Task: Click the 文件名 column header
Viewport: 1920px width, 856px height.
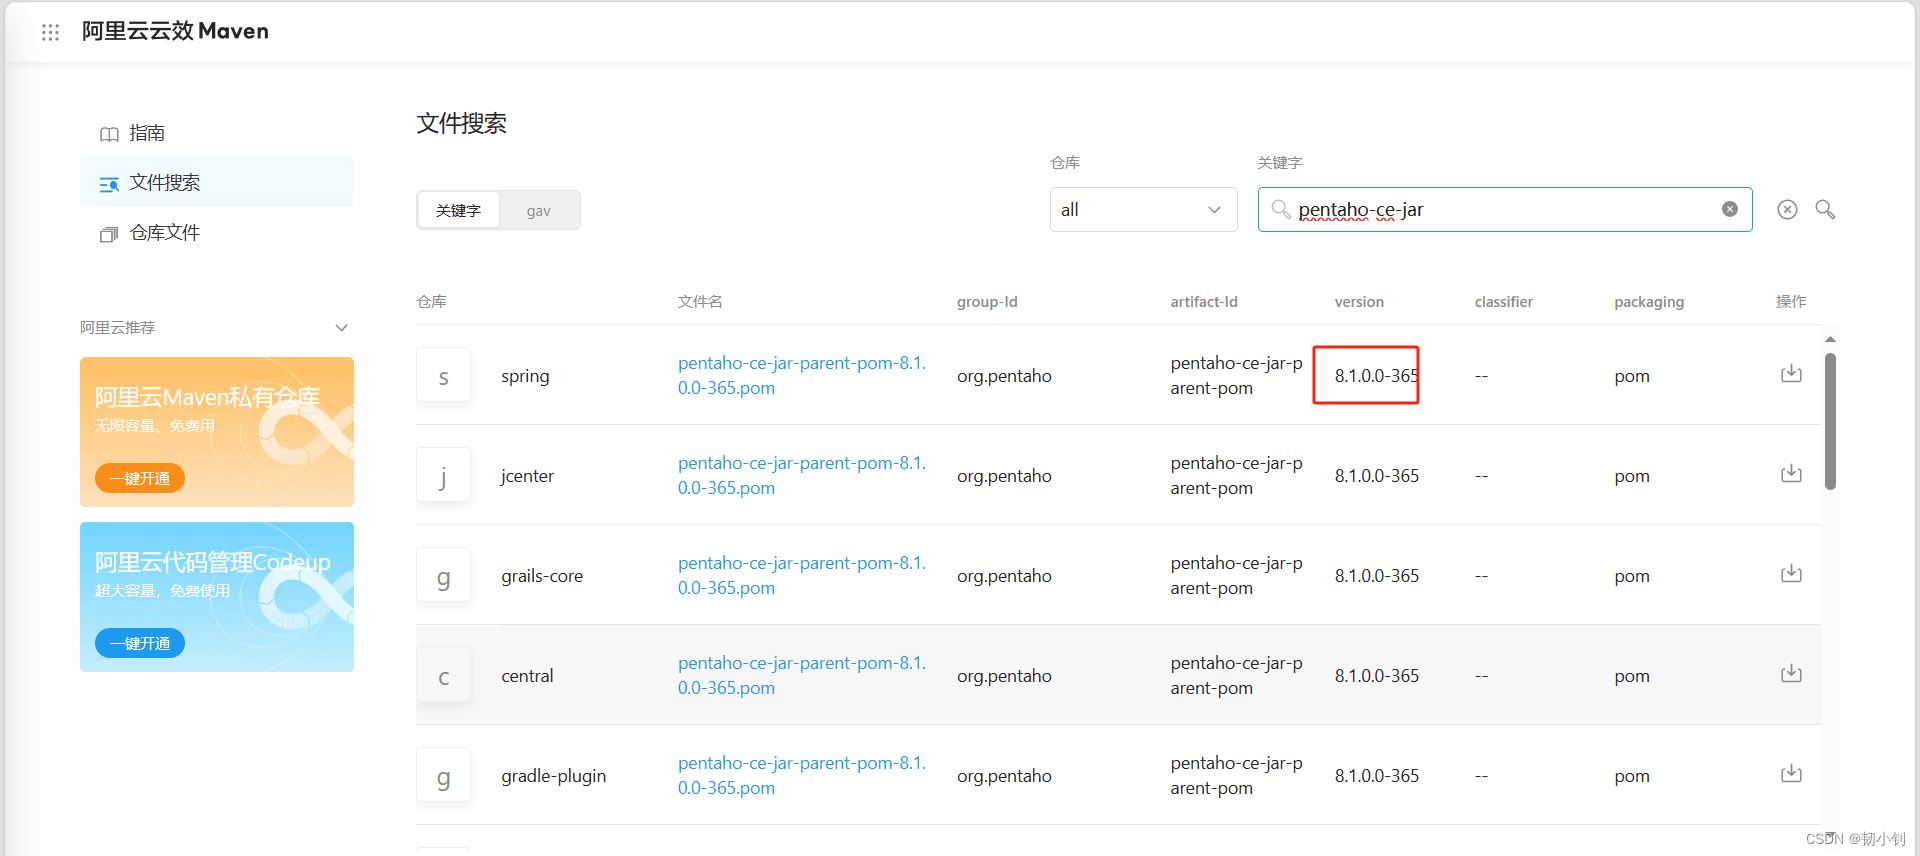Action: [x=700, y=302]
